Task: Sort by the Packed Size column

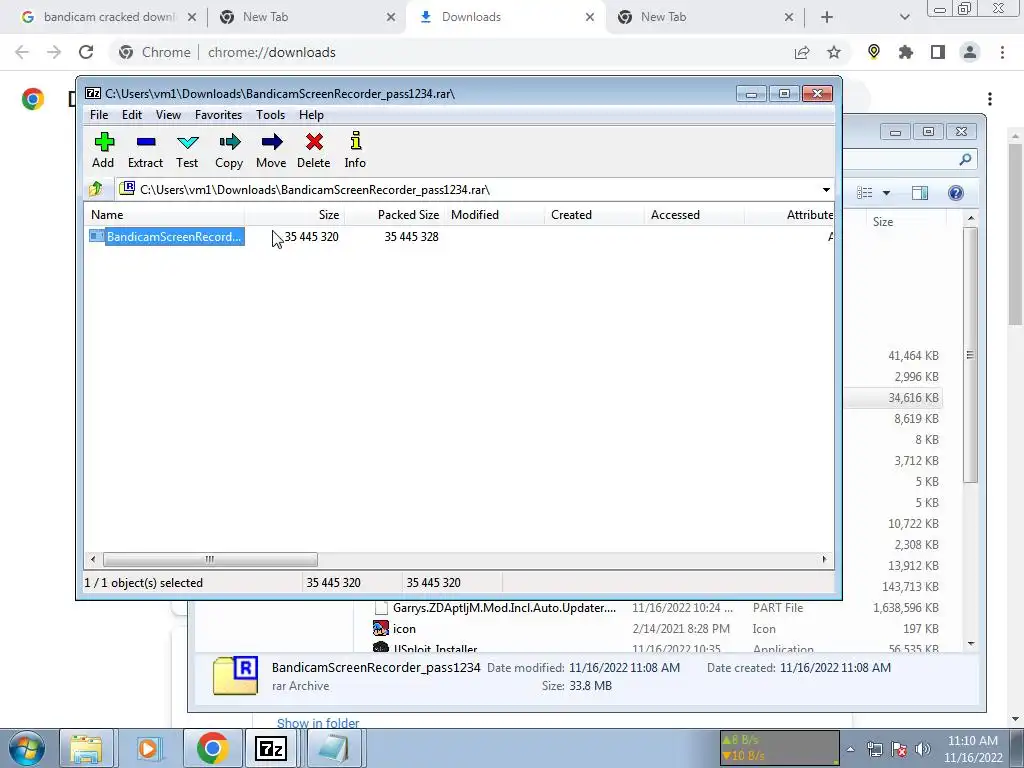Action: [x=394, y=215]
